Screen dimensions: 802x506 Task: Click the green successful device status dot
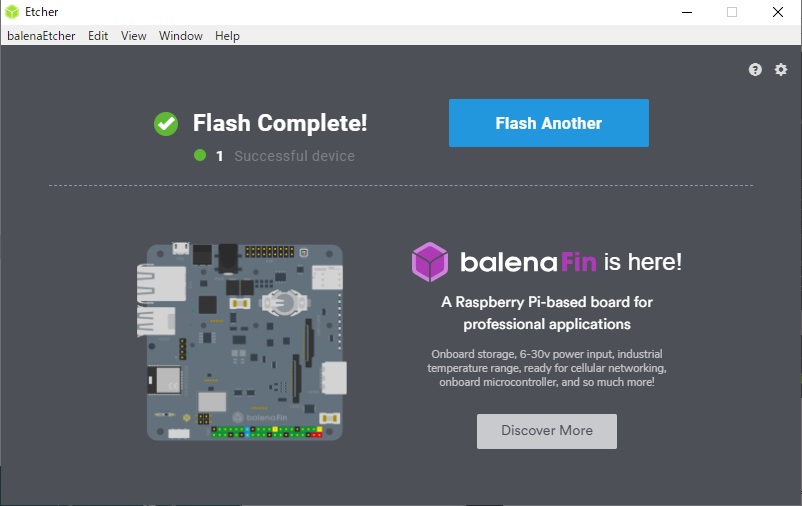(x=200, y=155)
